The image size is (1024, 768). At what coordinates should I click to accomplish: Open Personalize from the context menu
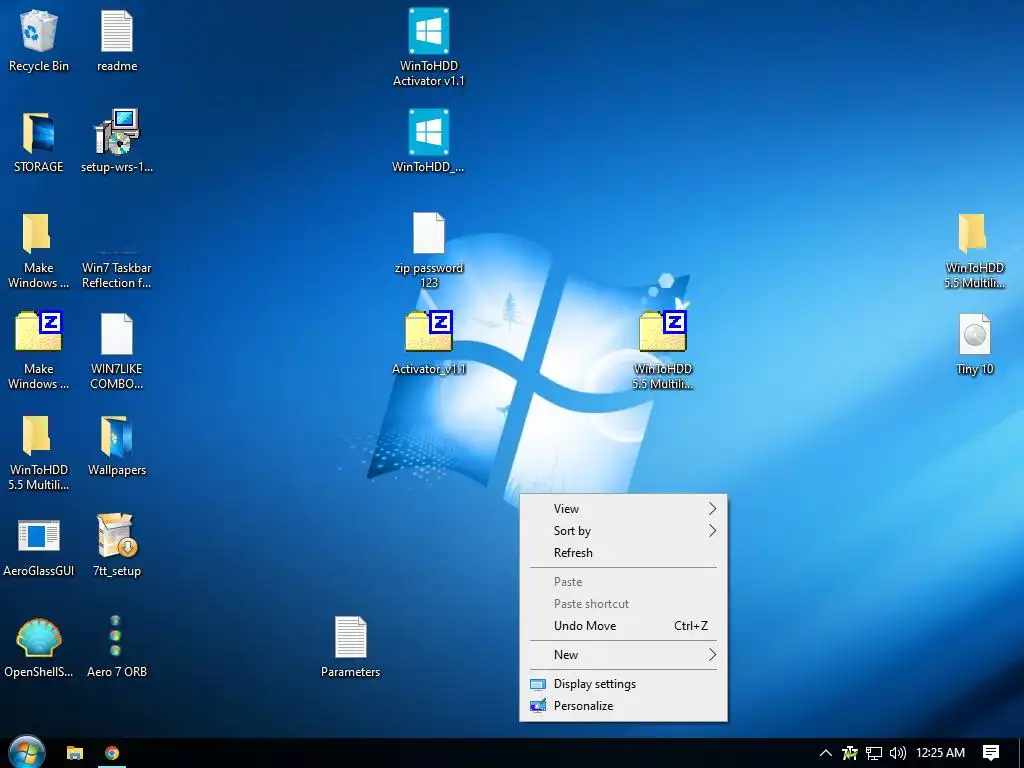point(624,706)
